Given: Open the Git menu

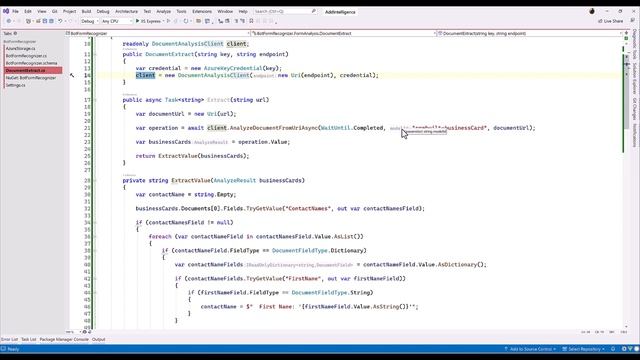Looking at the screenshot, I should [54, 11].
